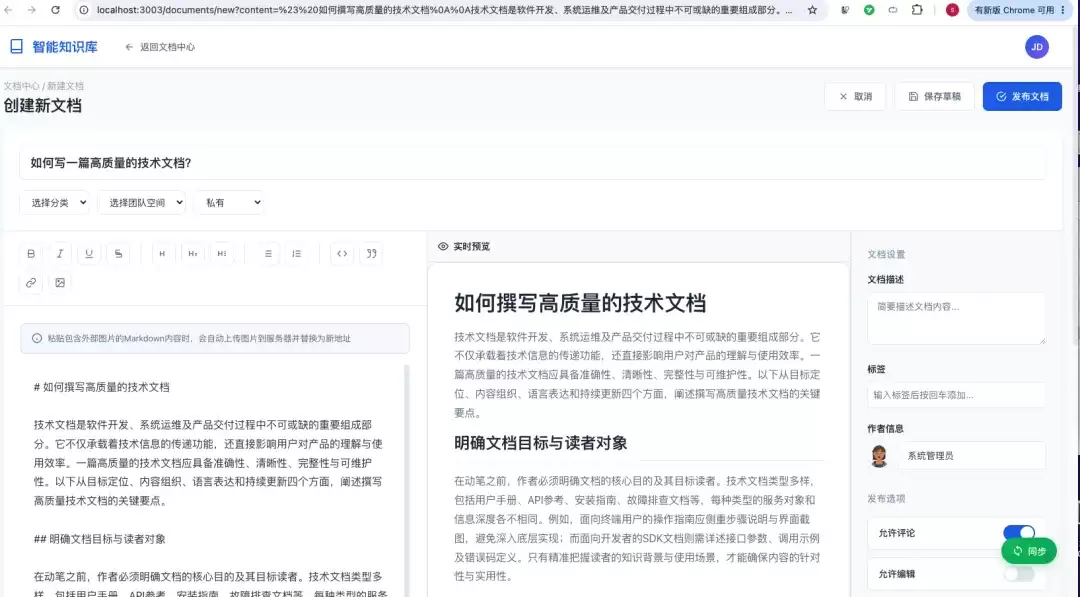Click the 智能知识库 title text
Image resolution: width=1080 pixels, height=597 pixels.
(x=65, y=47)
